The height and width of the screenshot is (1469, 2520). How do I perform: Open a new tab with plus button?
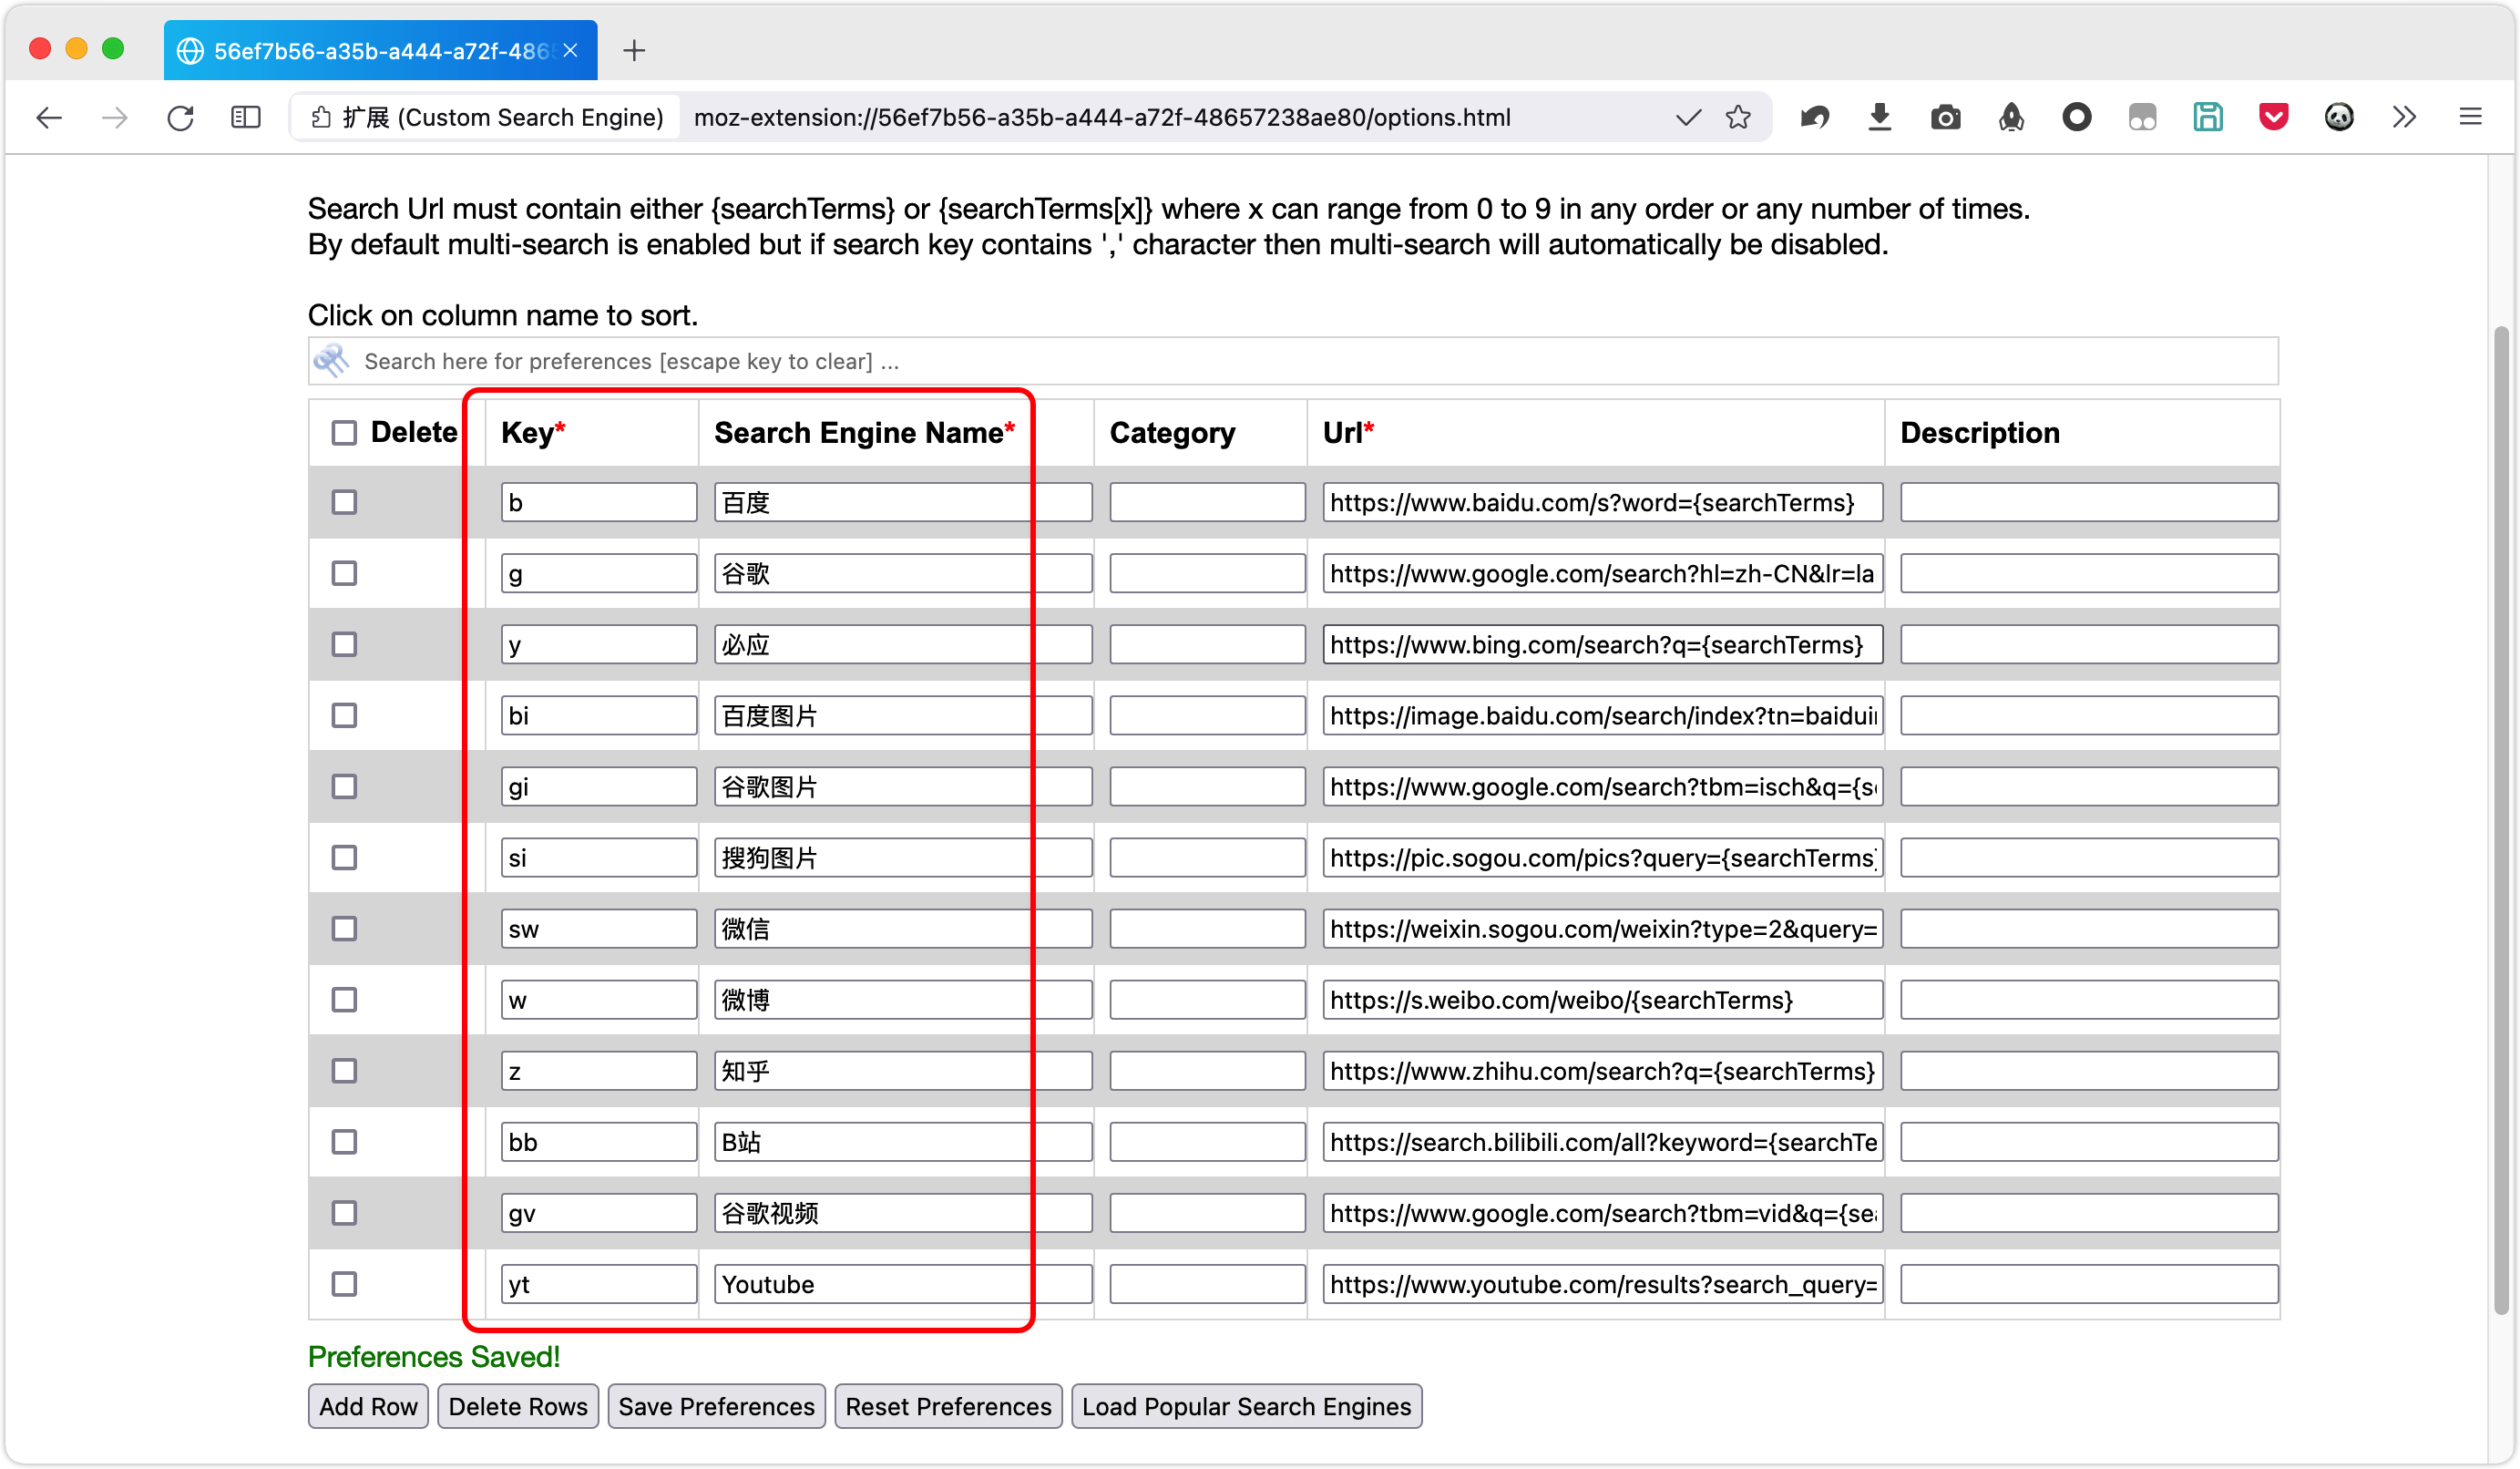click(x=634, y=50)
